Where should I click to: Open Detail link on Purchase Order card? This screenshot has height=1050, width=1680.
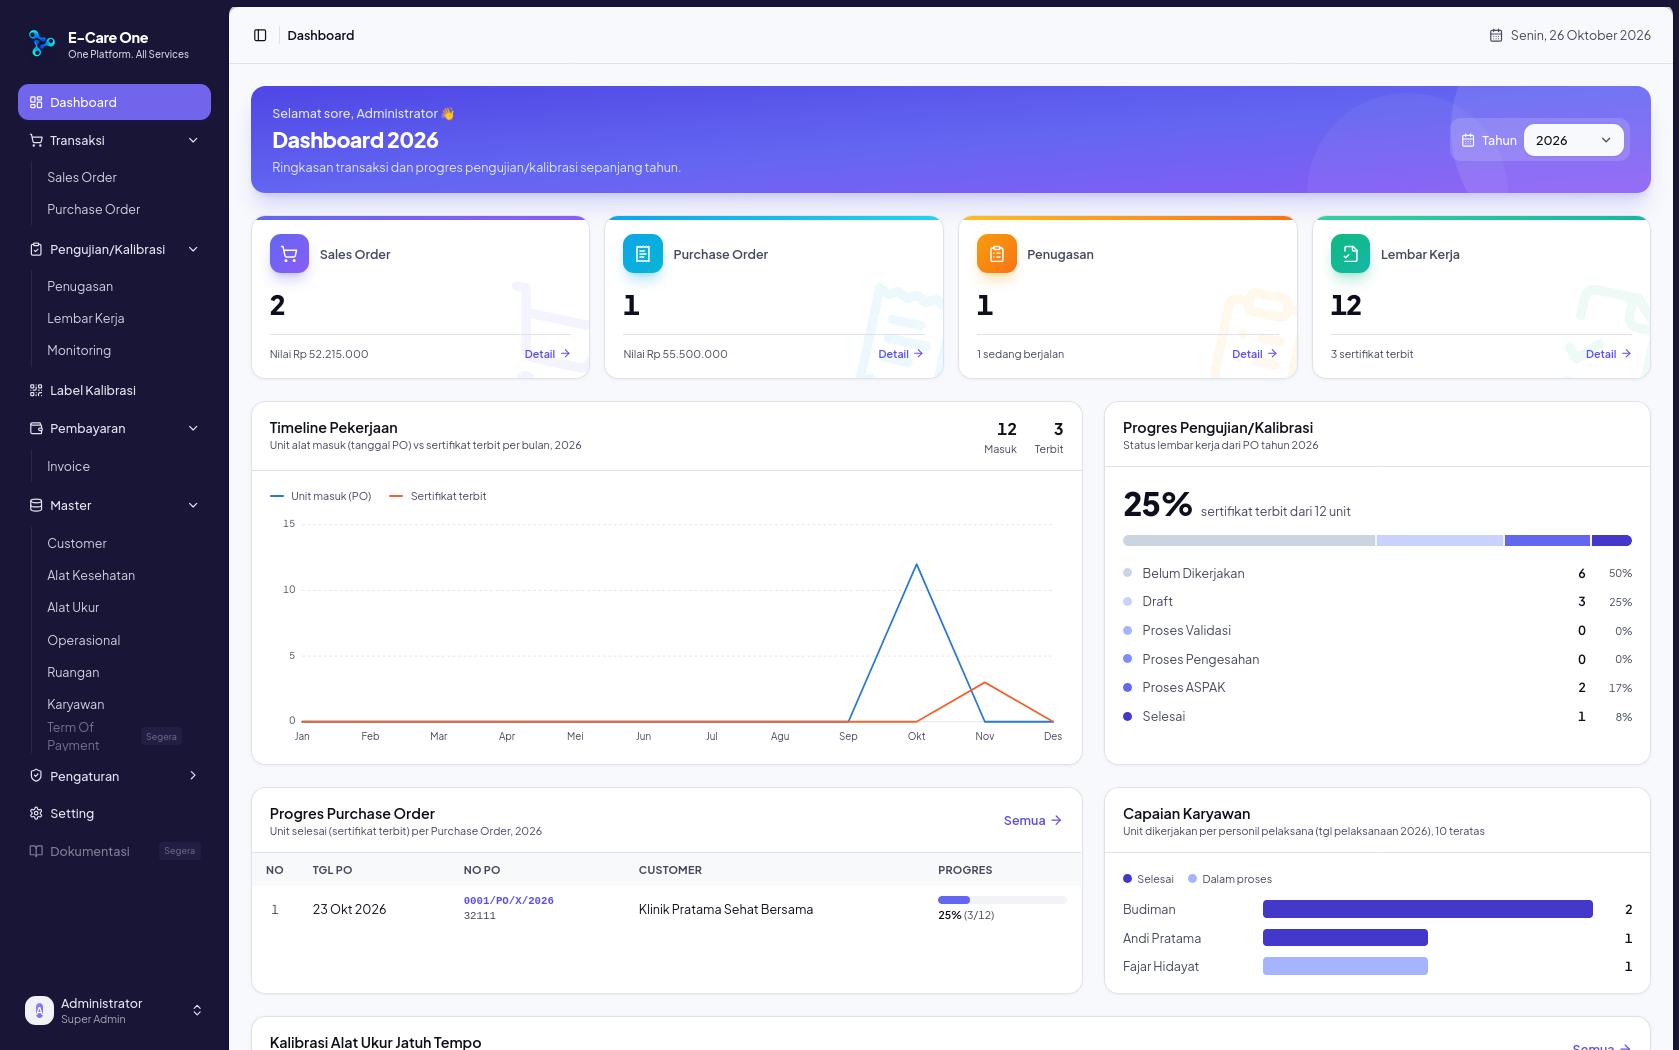click(901, 354)
